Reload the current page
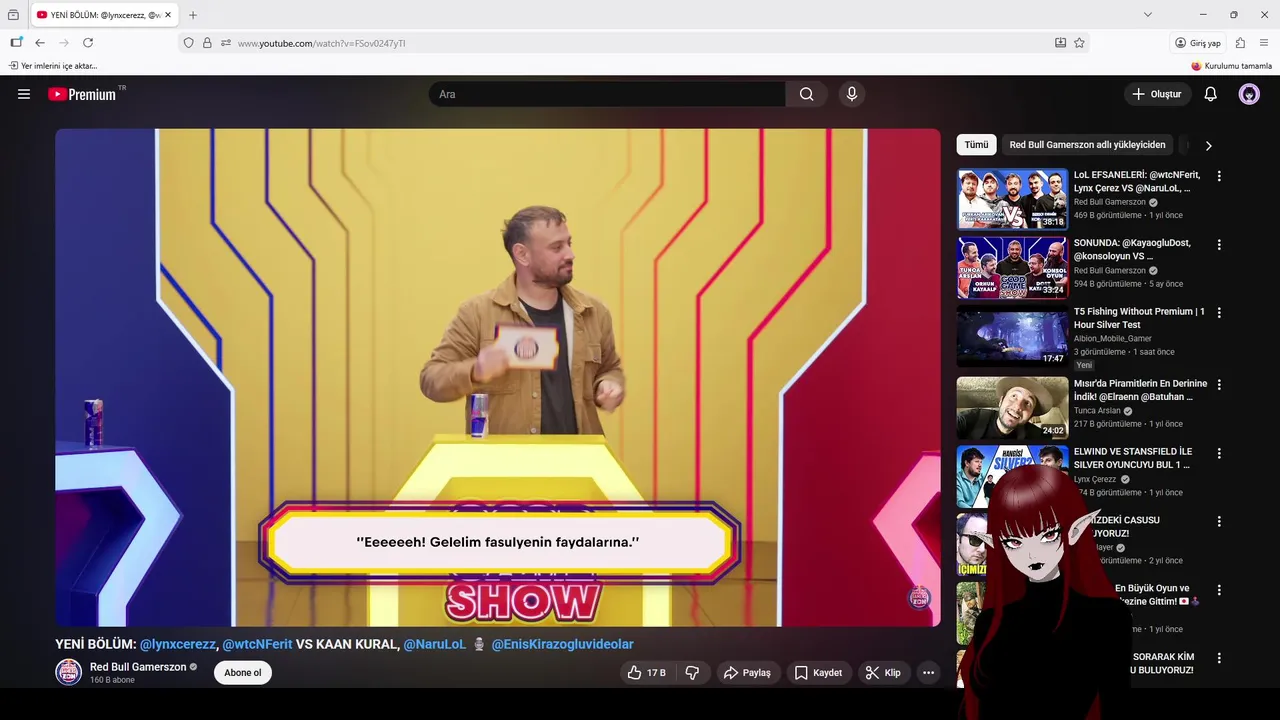Viewport: 1280px width, 720px height. 88,43
